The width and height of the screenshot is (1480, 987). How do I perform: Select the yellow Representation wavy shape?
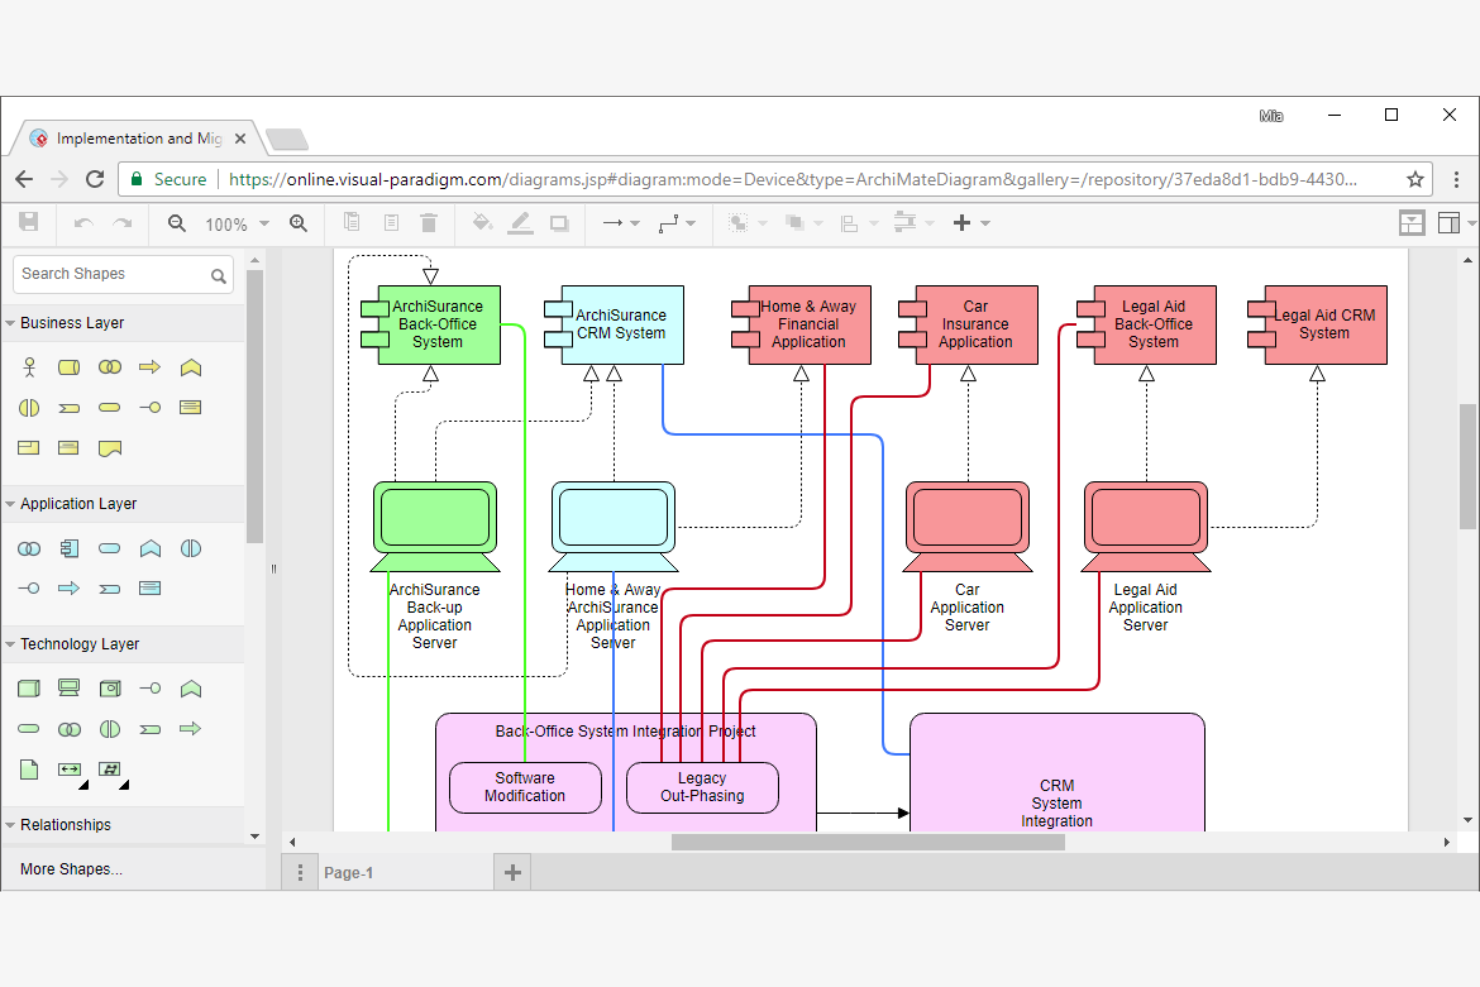110,448
